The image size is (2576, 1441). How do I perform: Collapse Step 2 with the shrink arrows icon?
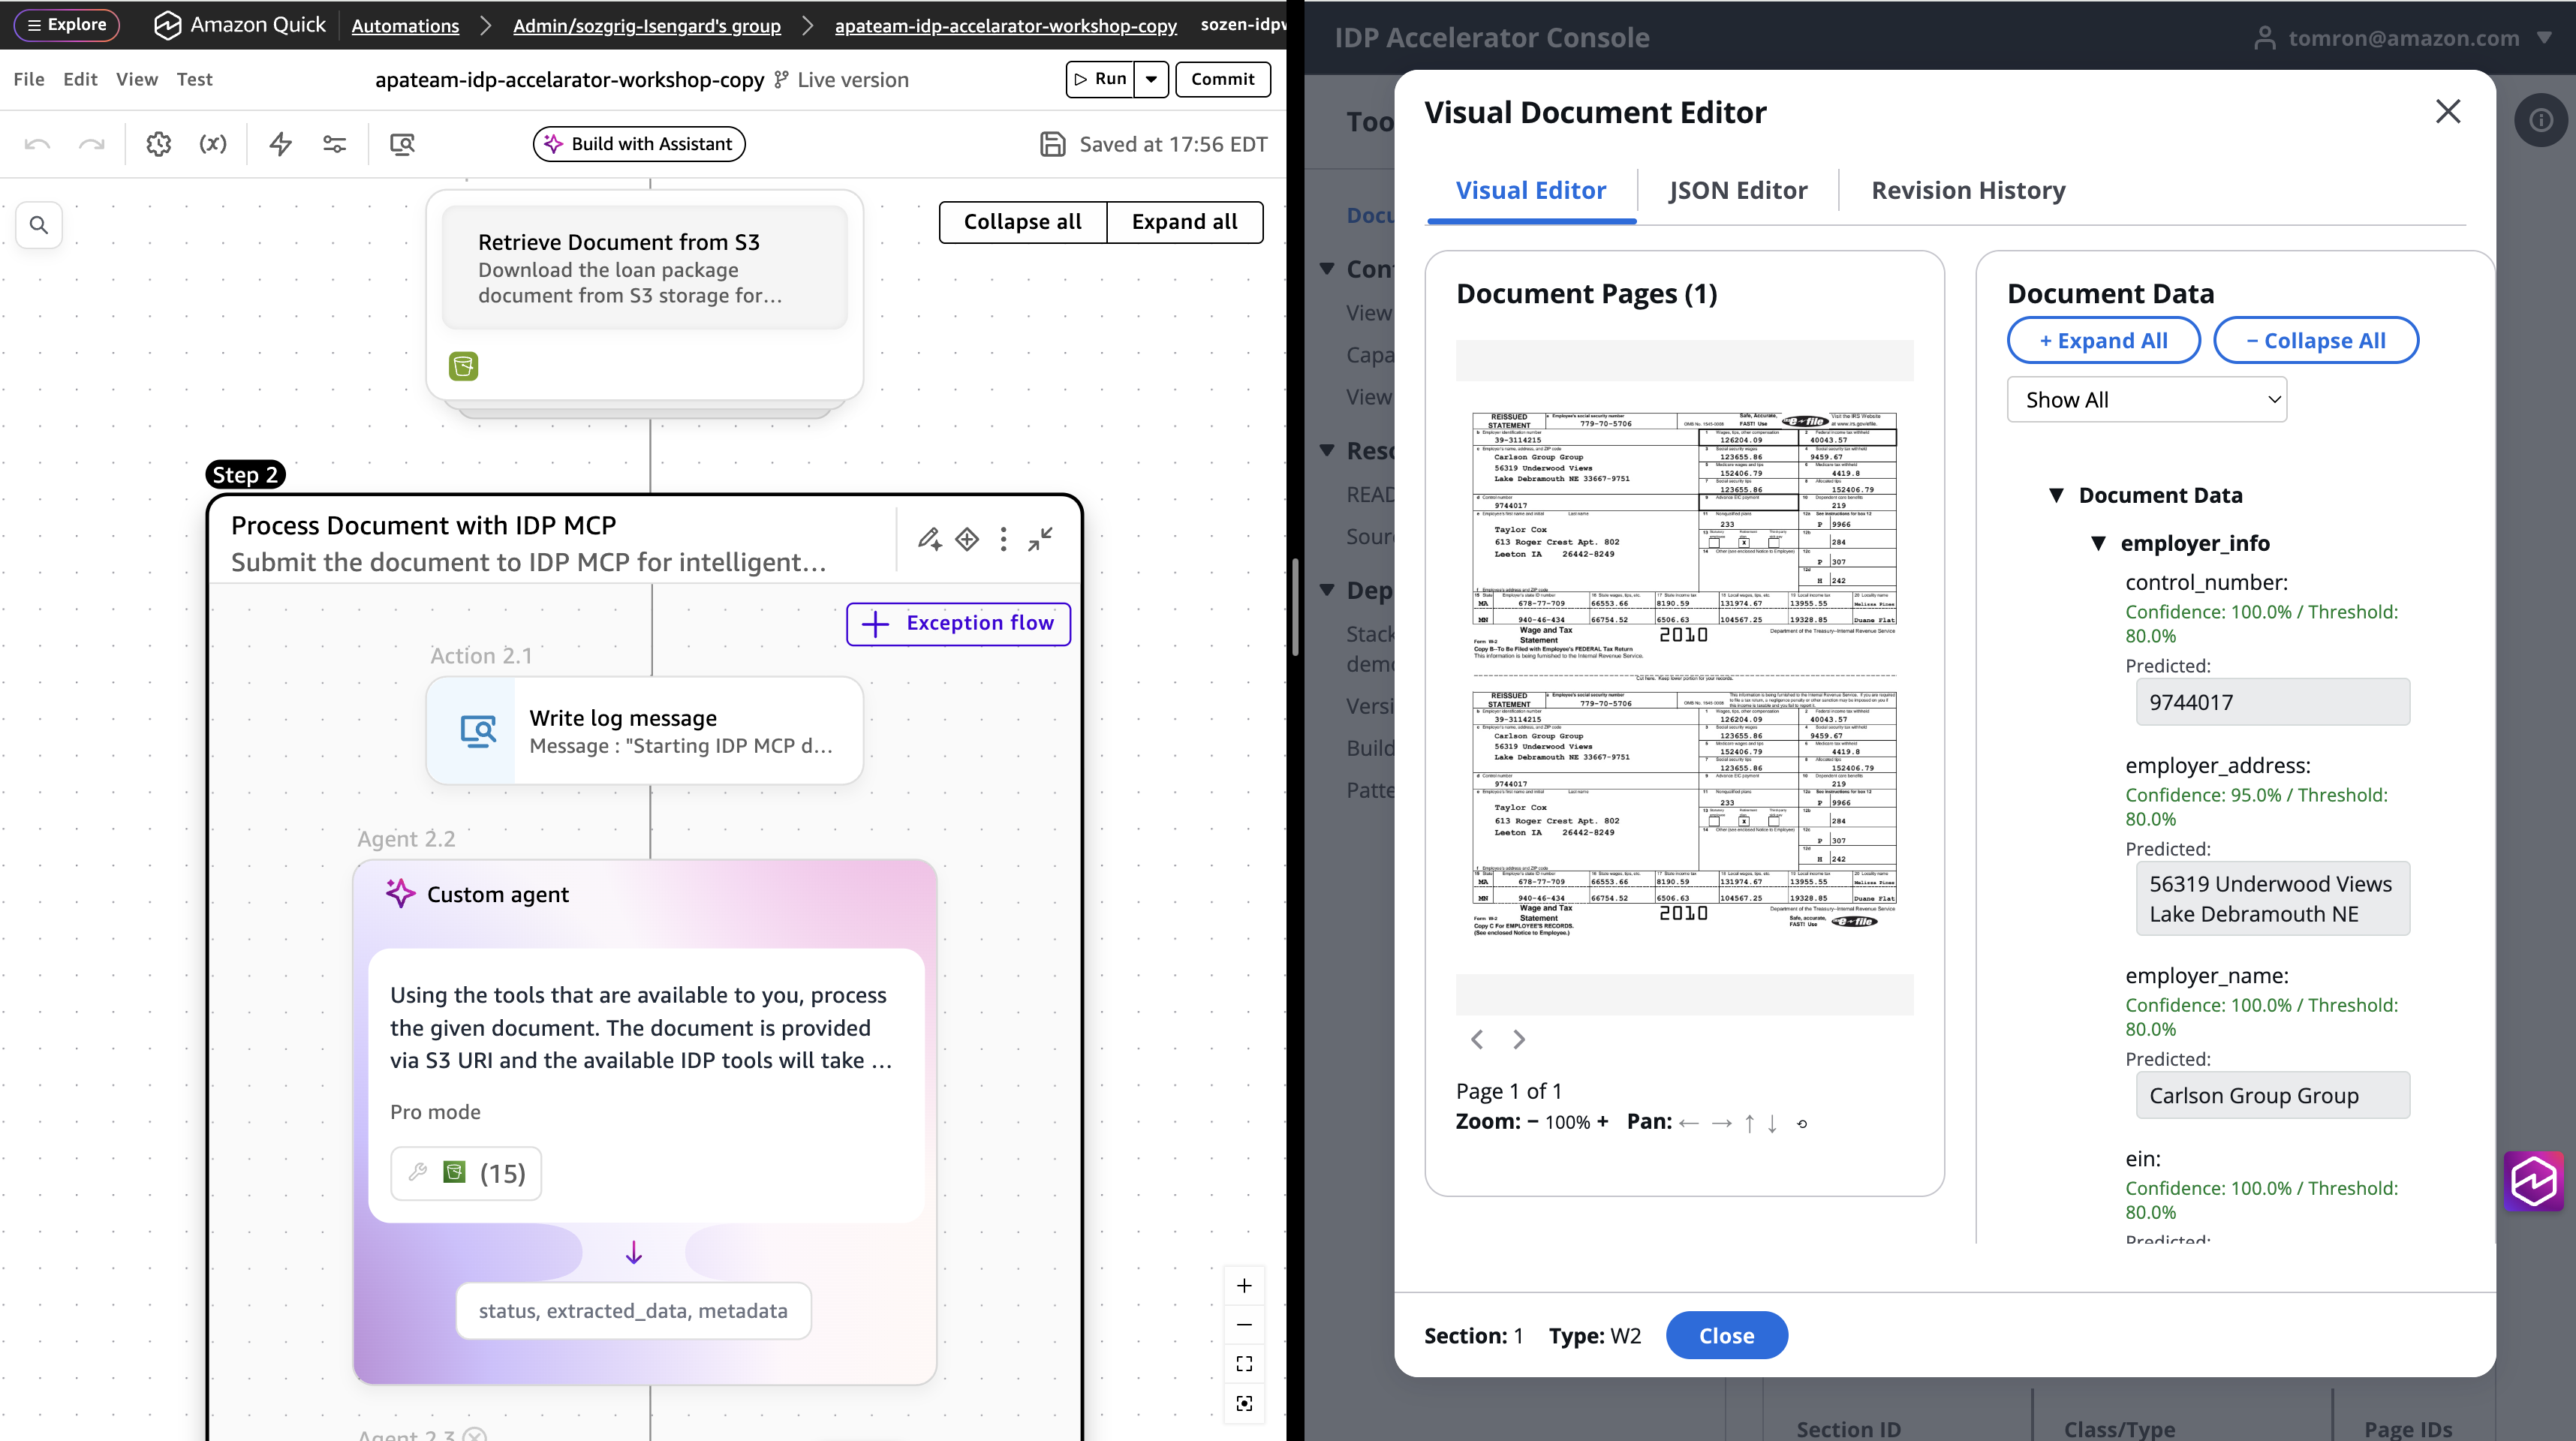[1041, 539]
